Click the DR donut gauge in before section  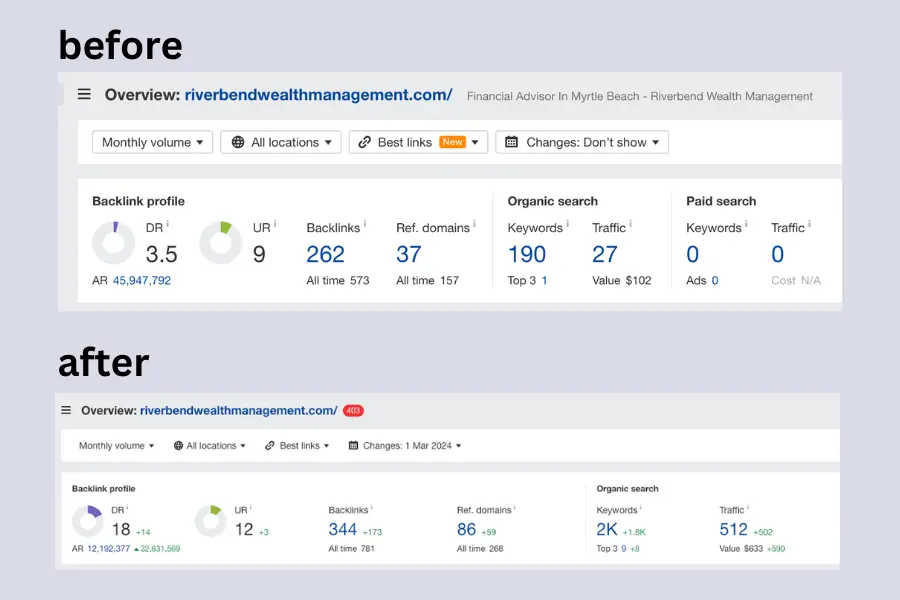point(113,243)
